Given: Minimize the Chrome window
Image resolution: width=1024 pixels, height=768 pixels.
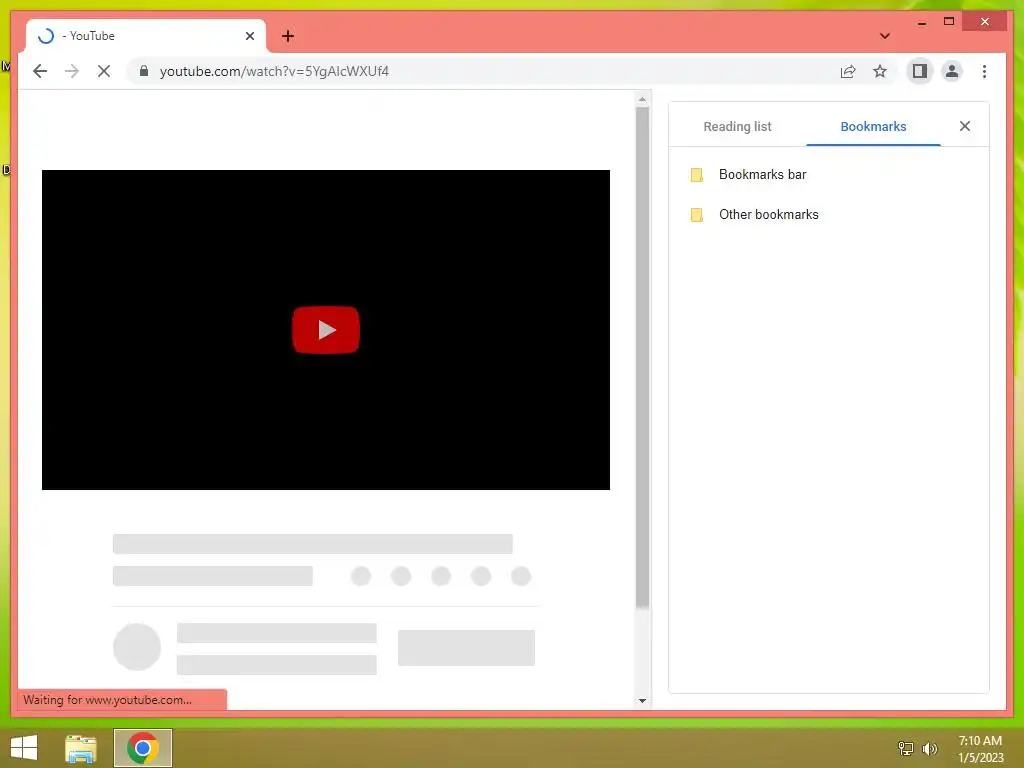Looking at the screenshot, I should click(921, 22).
